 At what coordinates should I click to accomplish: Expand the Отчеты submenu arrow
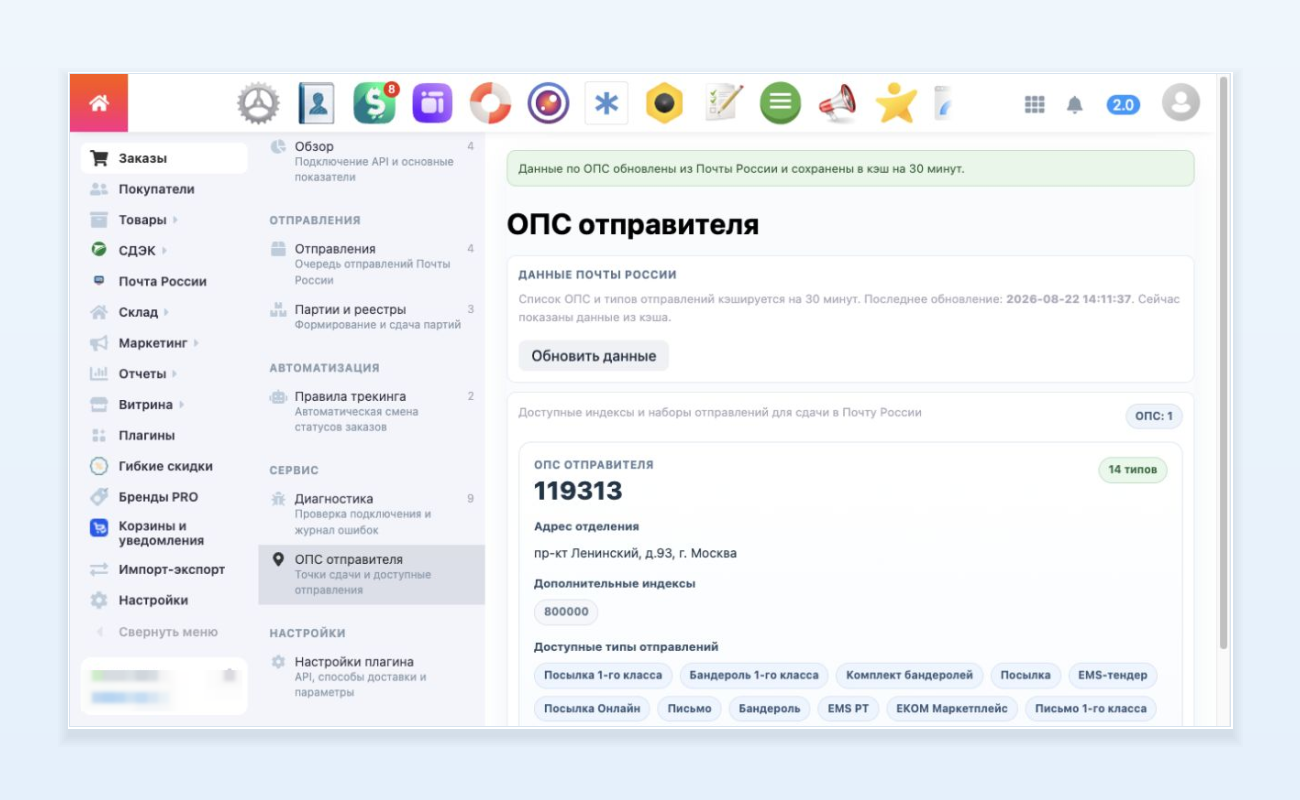[x=175, y=374]
